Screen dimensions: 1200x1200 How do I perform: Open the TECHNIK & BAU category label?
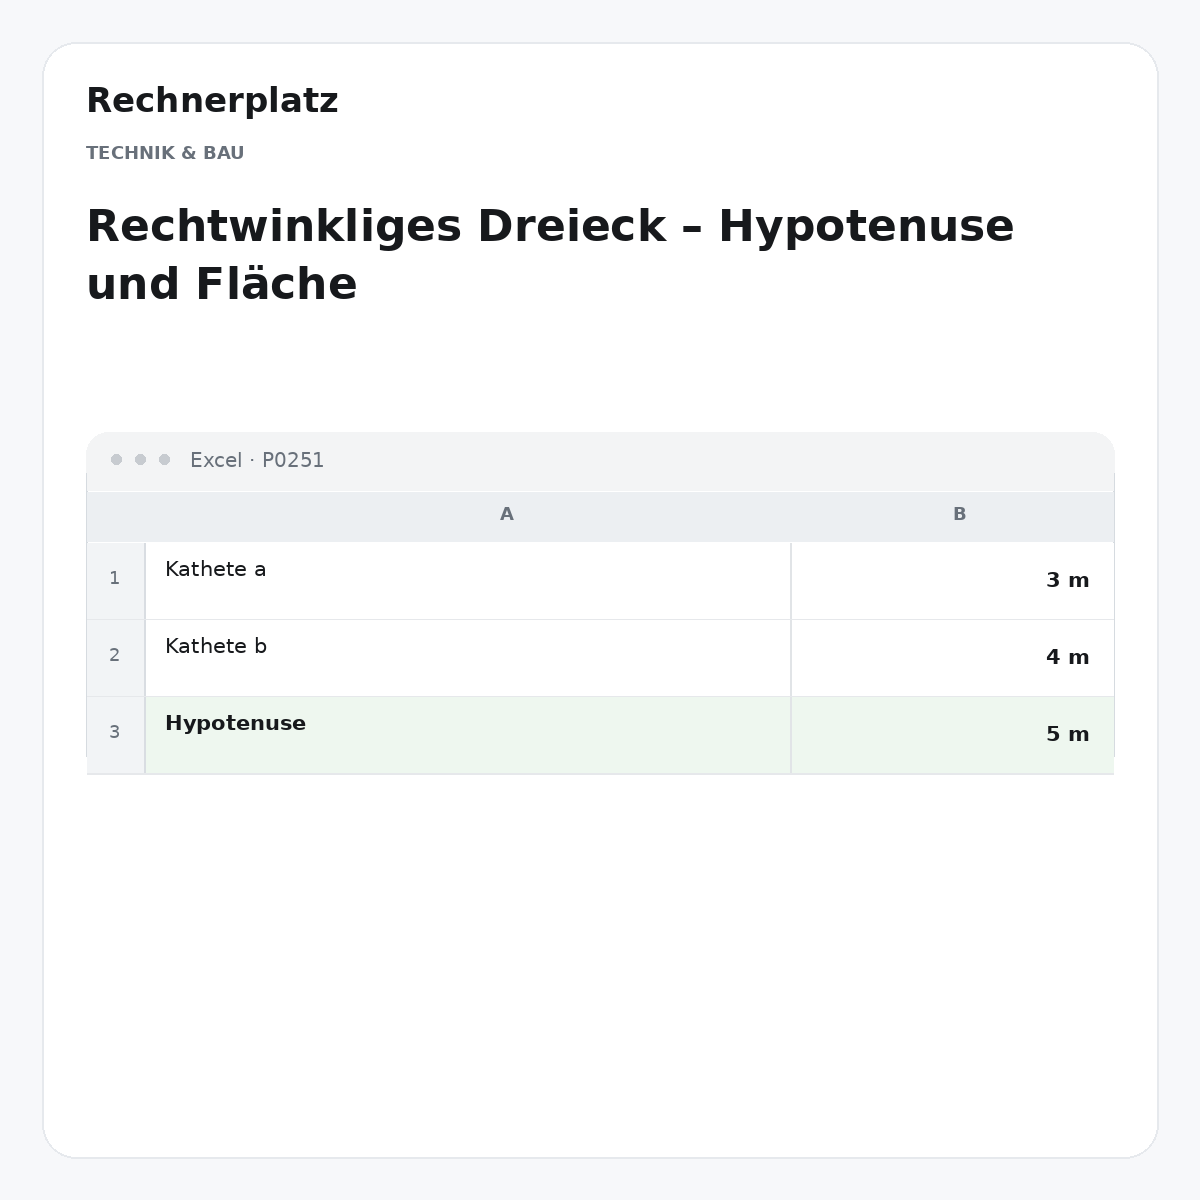165,153
